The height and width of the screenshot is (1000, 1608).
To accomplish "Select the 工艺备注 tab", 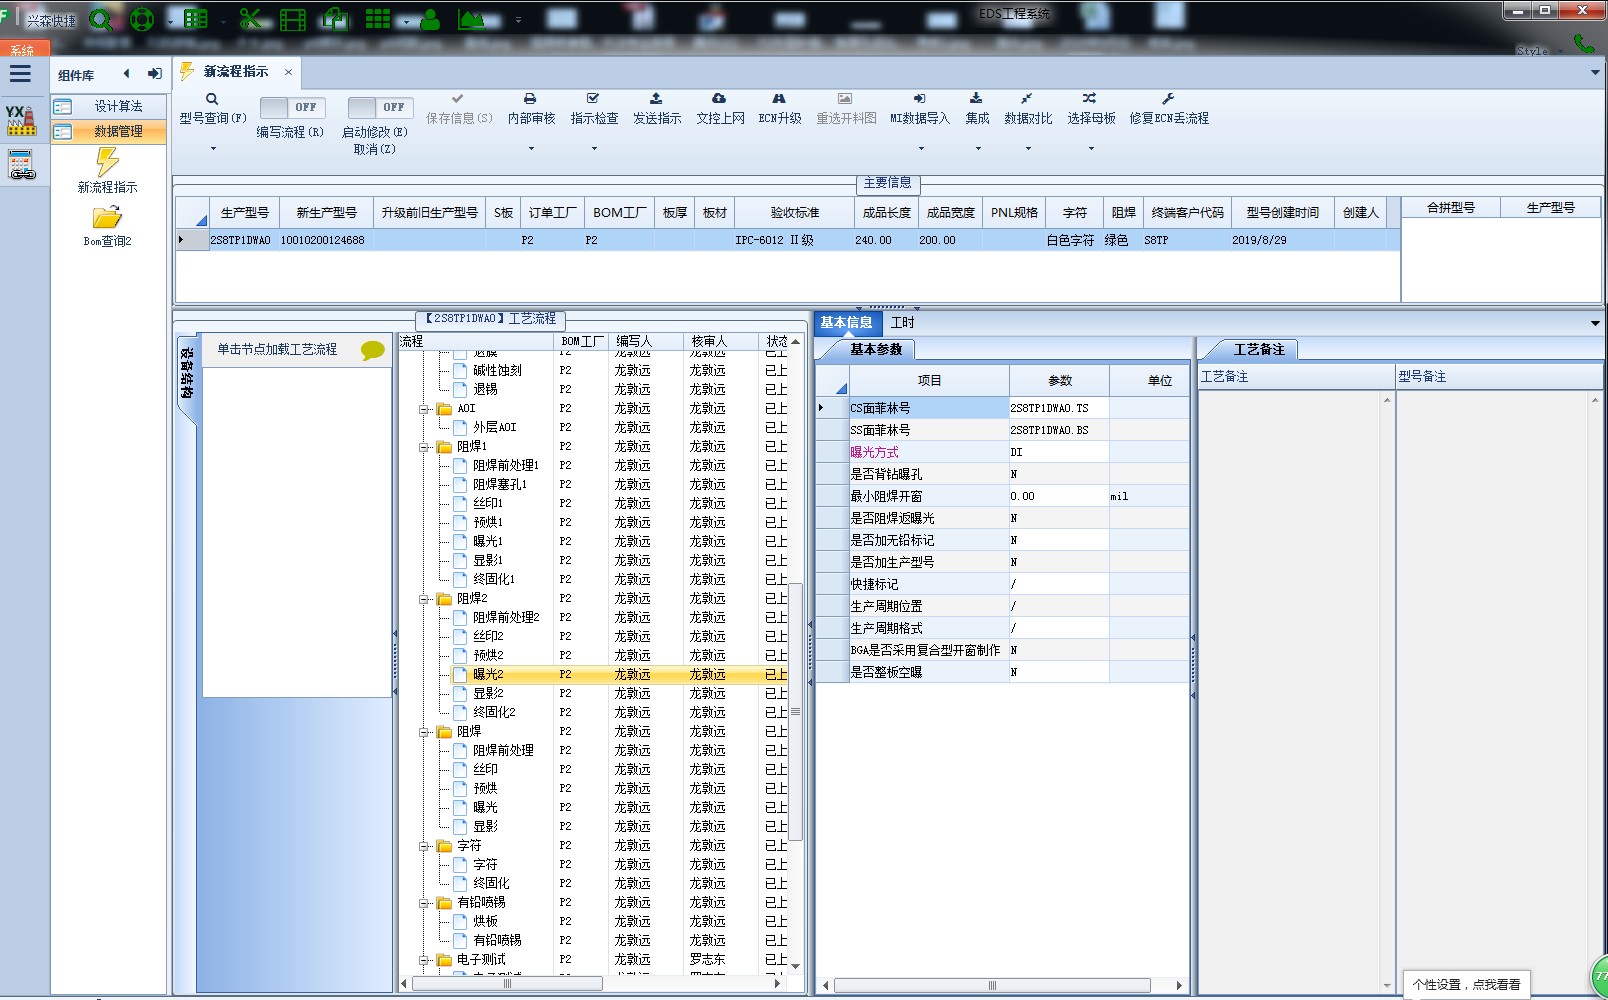I will pos(1259,349).
